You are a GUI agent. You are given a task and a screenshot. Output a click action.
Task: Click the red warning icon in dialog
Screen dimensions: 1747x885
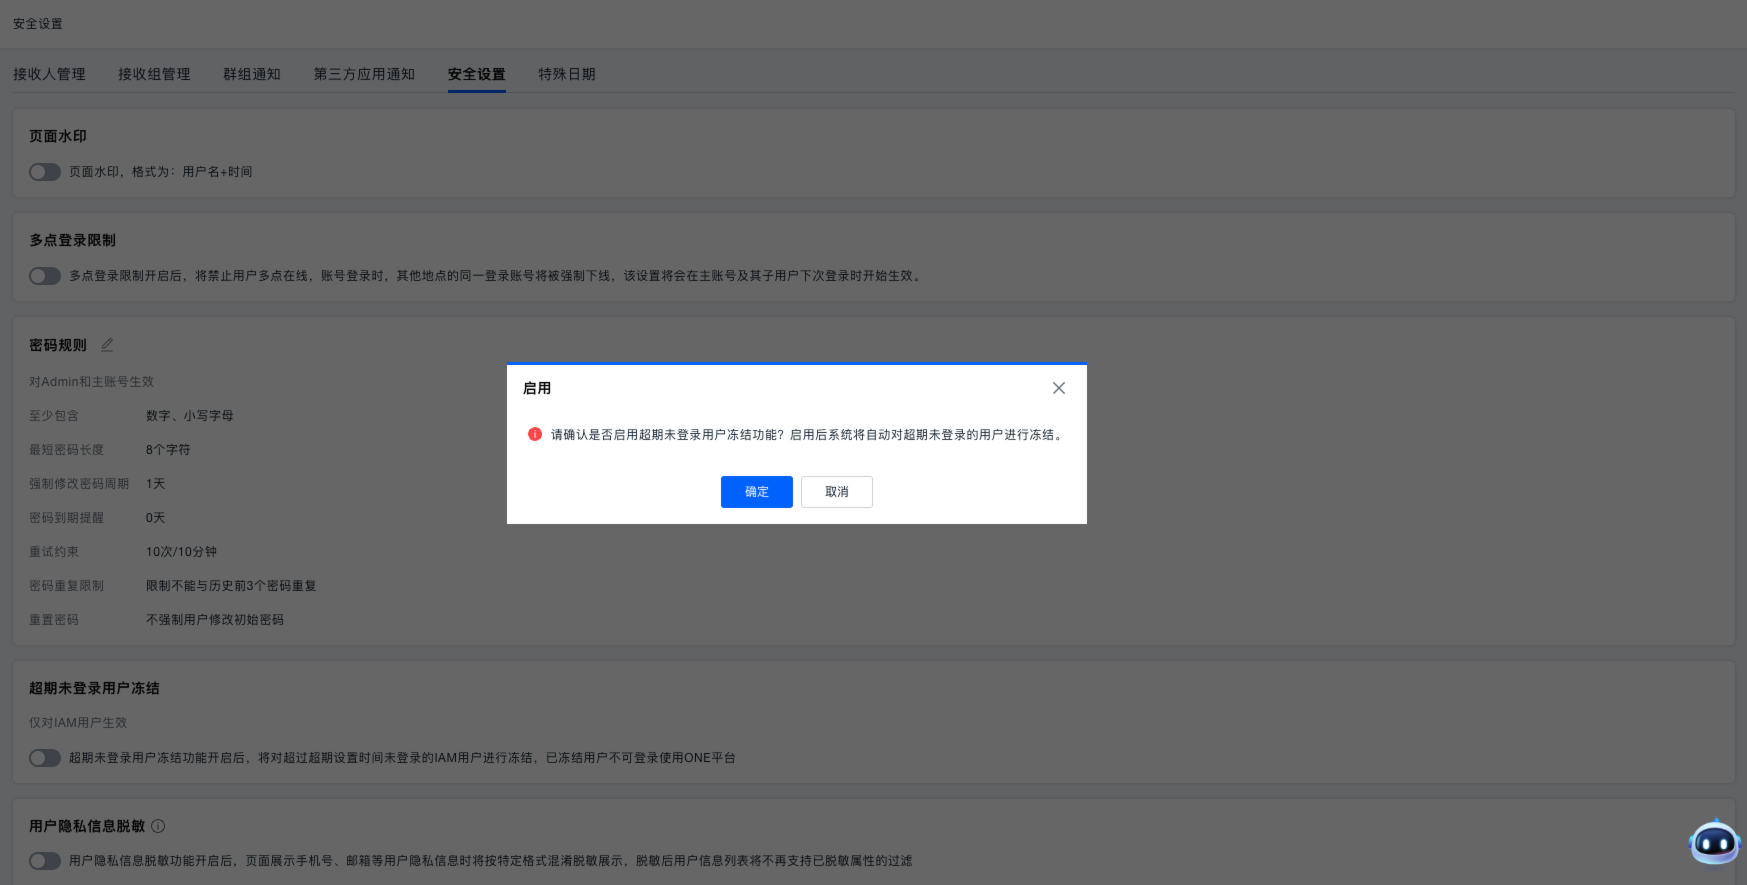coord(535,434)
